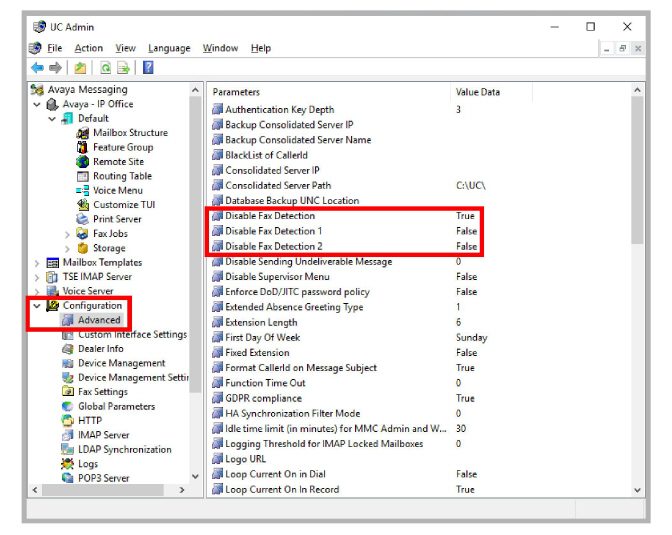The height and width of the screenshot is (535, 672).
Task: Click the Forward arrow toolbar icon
Action: (x=55, y=68)
